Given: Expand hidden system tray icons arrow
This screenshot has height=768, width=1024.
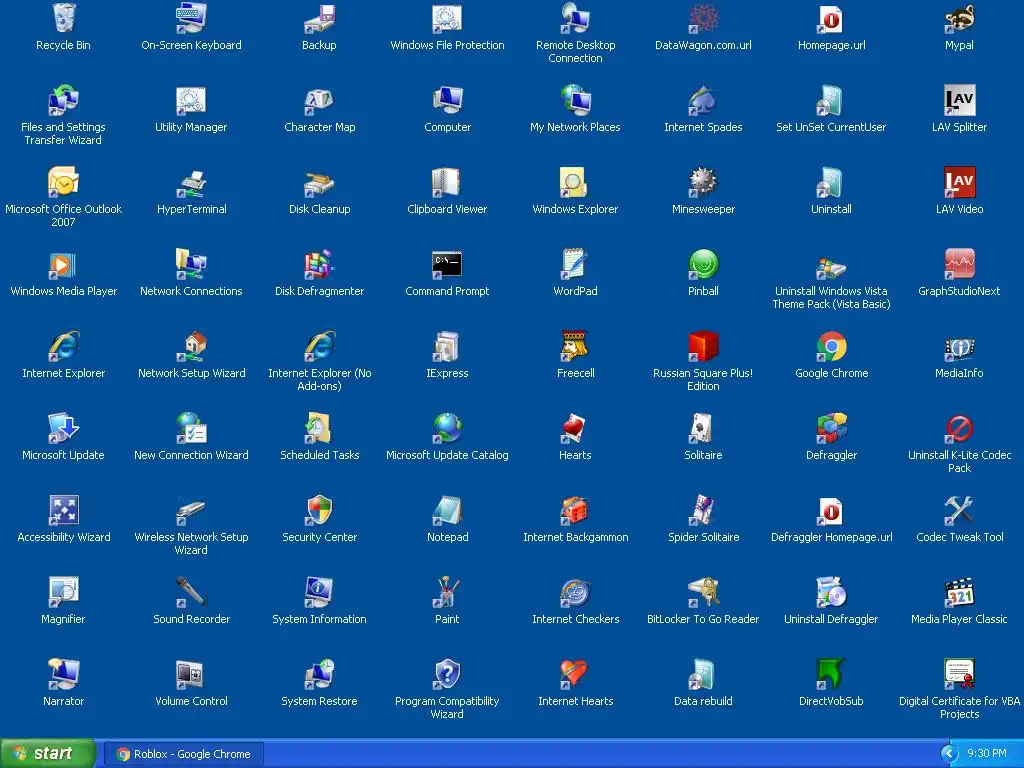Looking at the screenshot, I should pos(948,754).
